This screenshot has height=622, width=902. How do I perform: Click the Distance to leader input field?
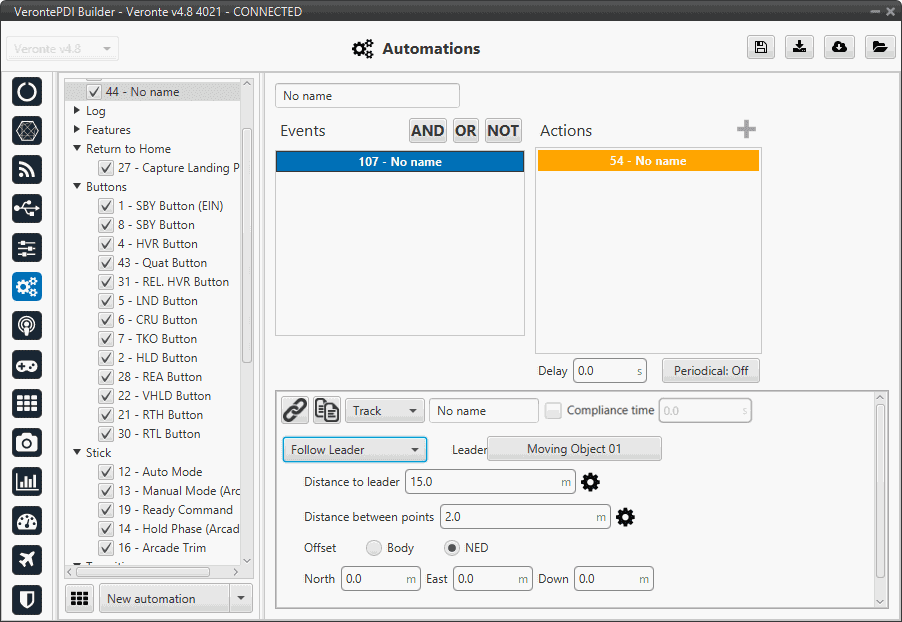click(x=482, y=482)
